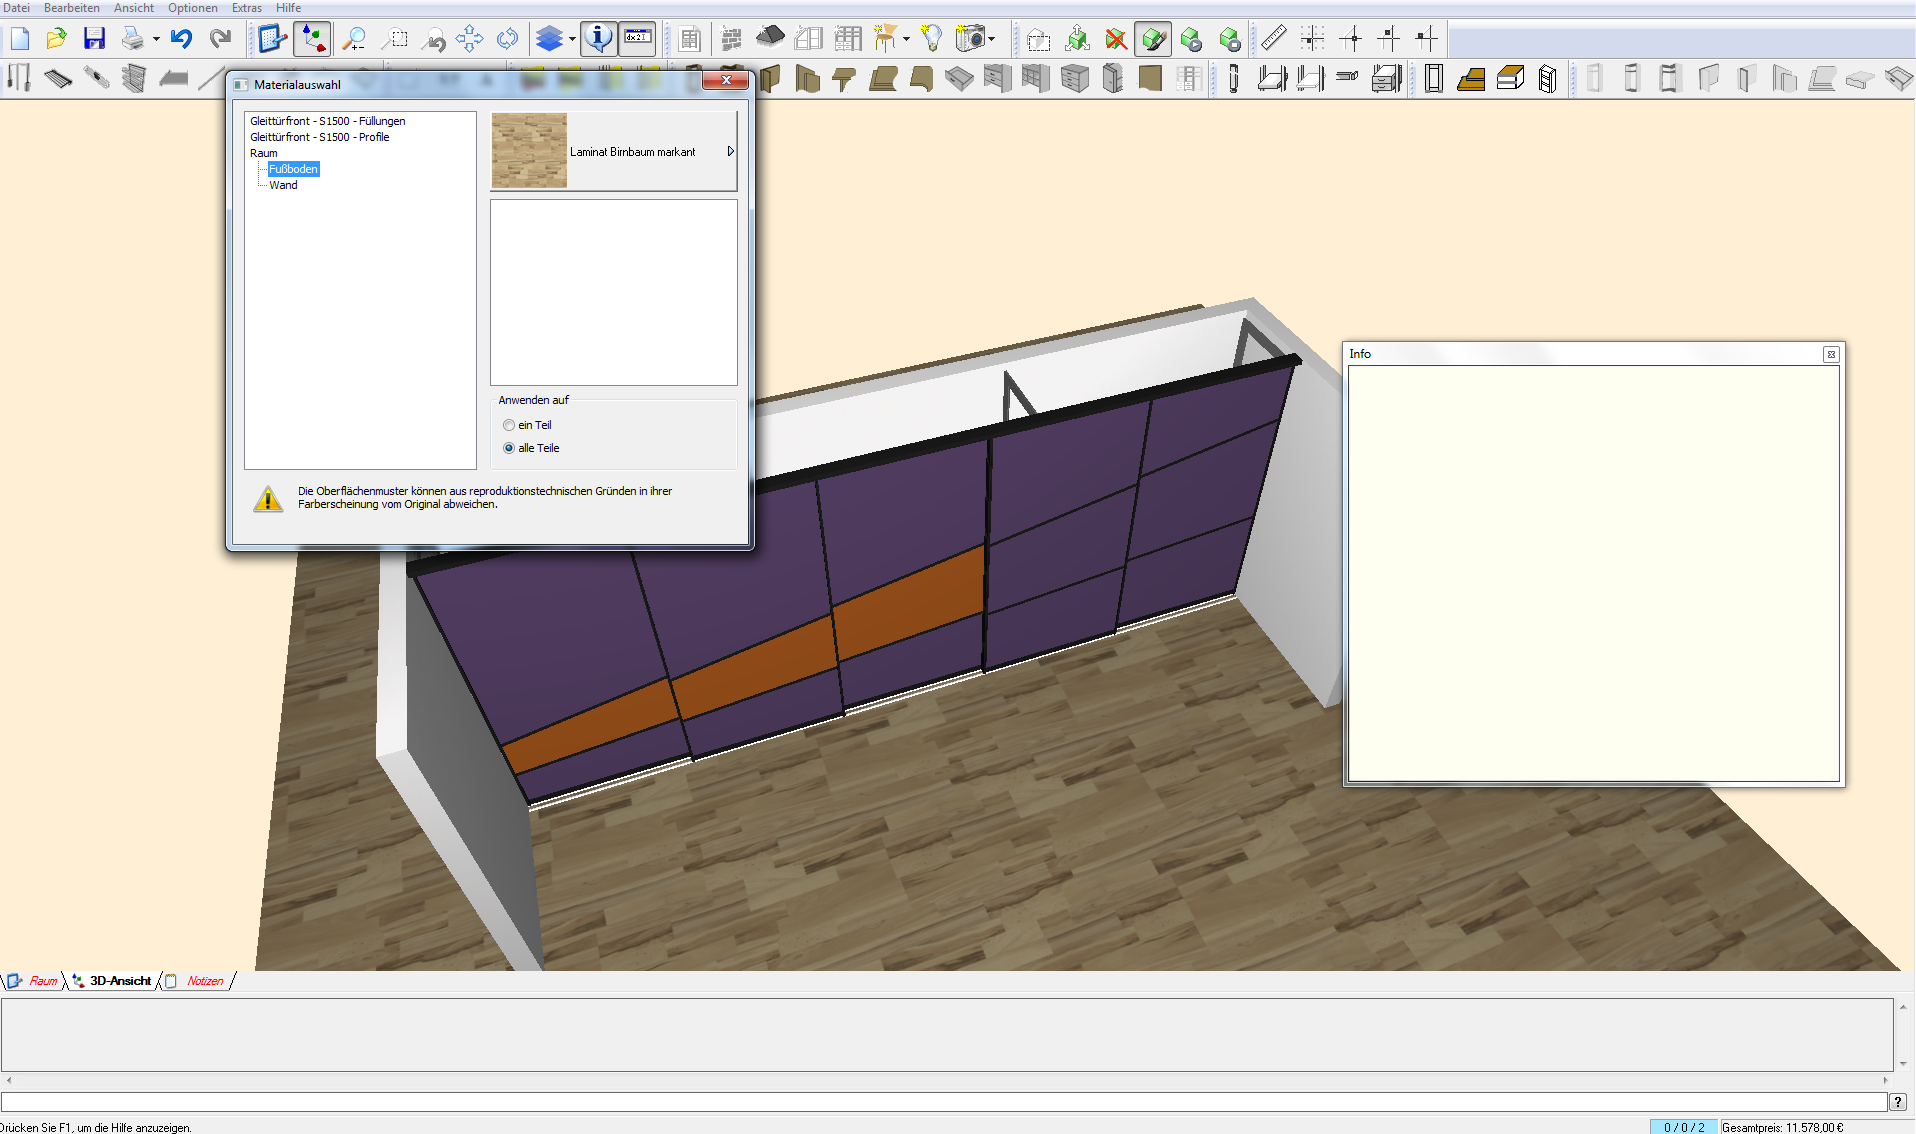Activate the paint material cube icon
Image resolution: width=1916 pixels, height=1134 pixels.
pos(1153,39)
